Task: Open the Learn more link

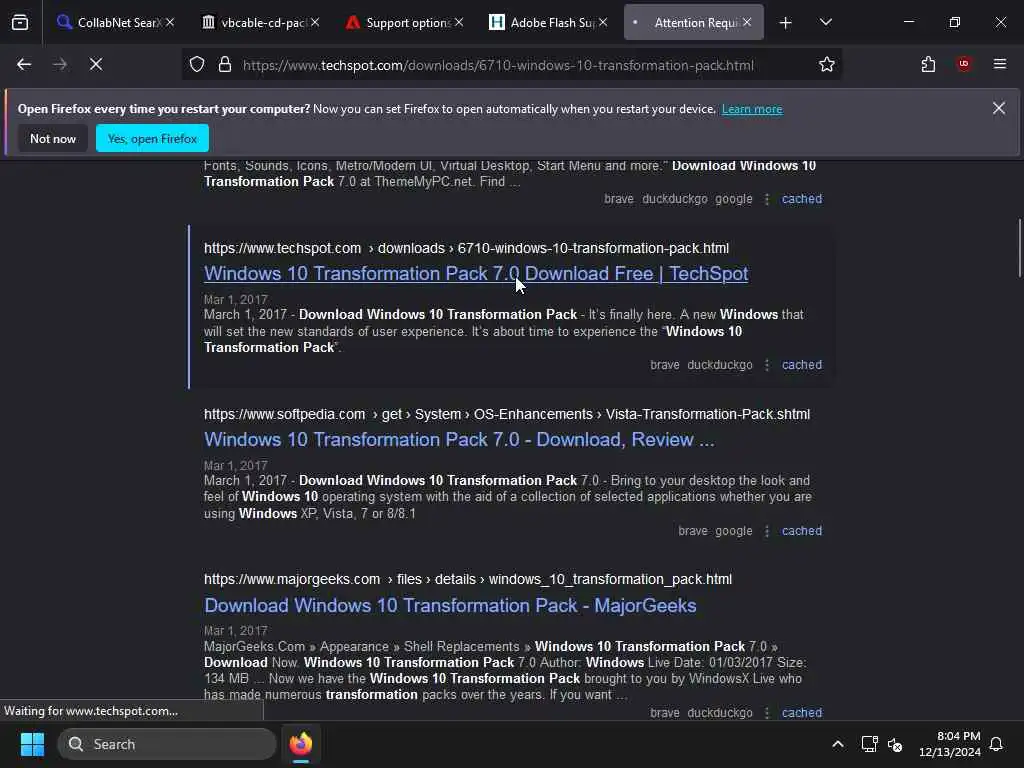Action: [752, 109]
